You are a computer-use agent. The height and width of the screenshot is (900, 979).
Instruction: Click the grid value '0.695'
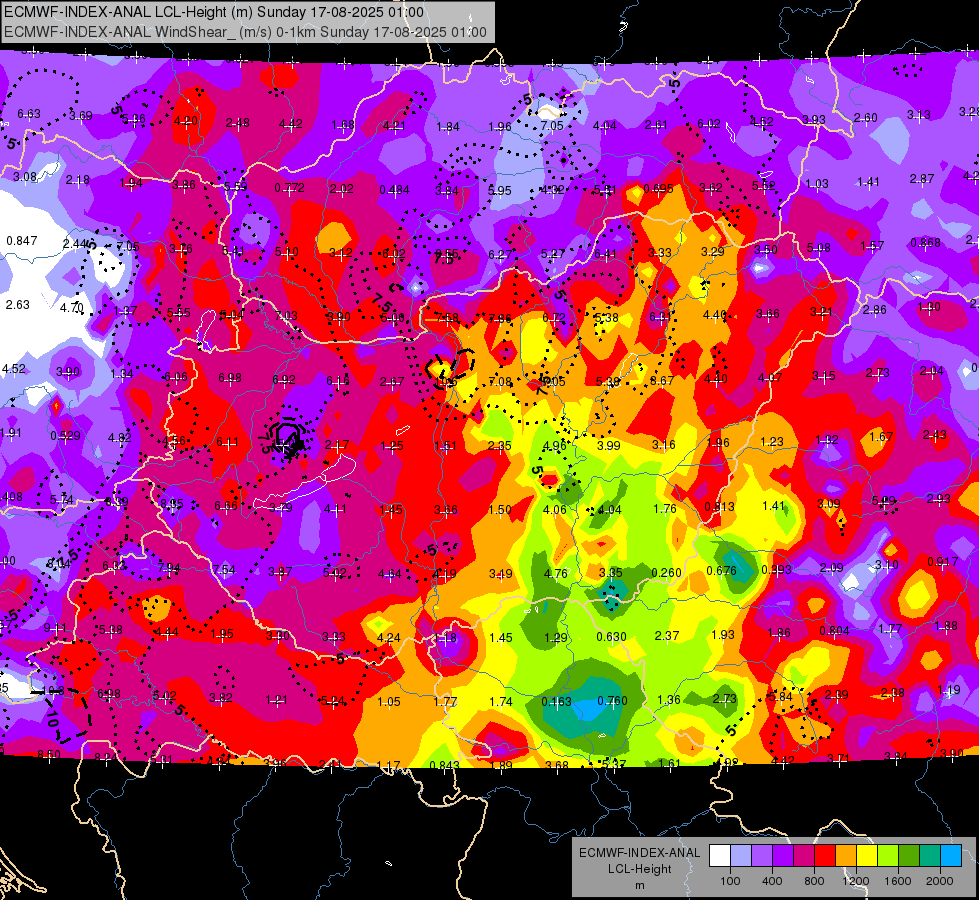coord(659,189)
